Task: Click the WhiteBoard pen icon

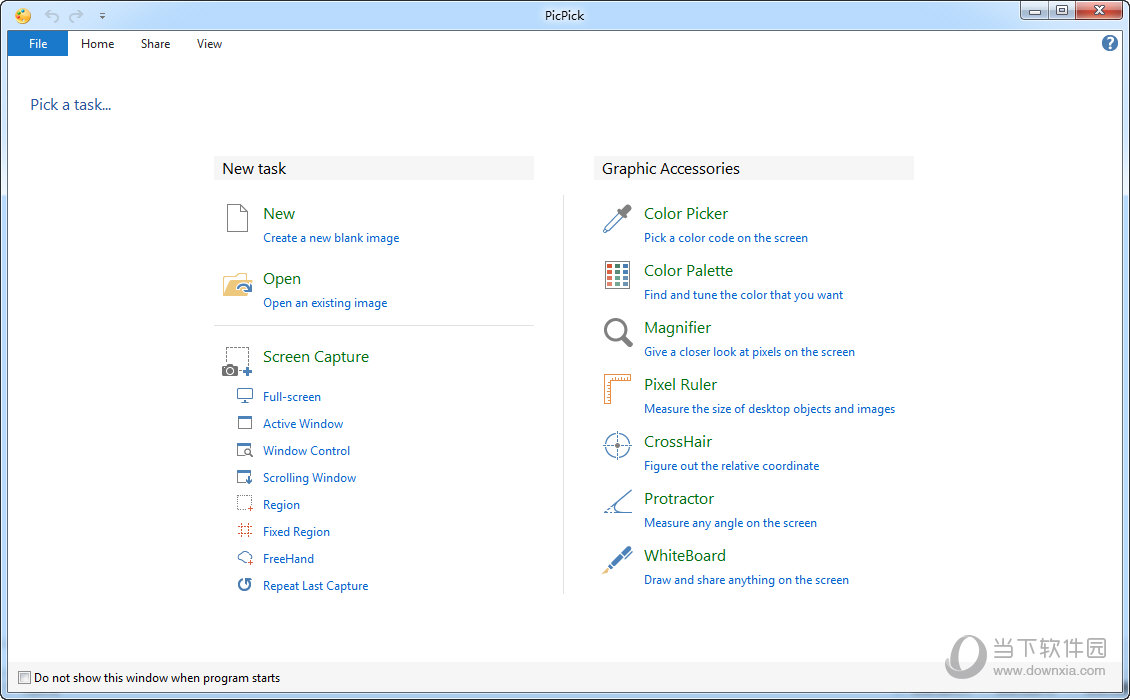Action: tap(617, 559)
